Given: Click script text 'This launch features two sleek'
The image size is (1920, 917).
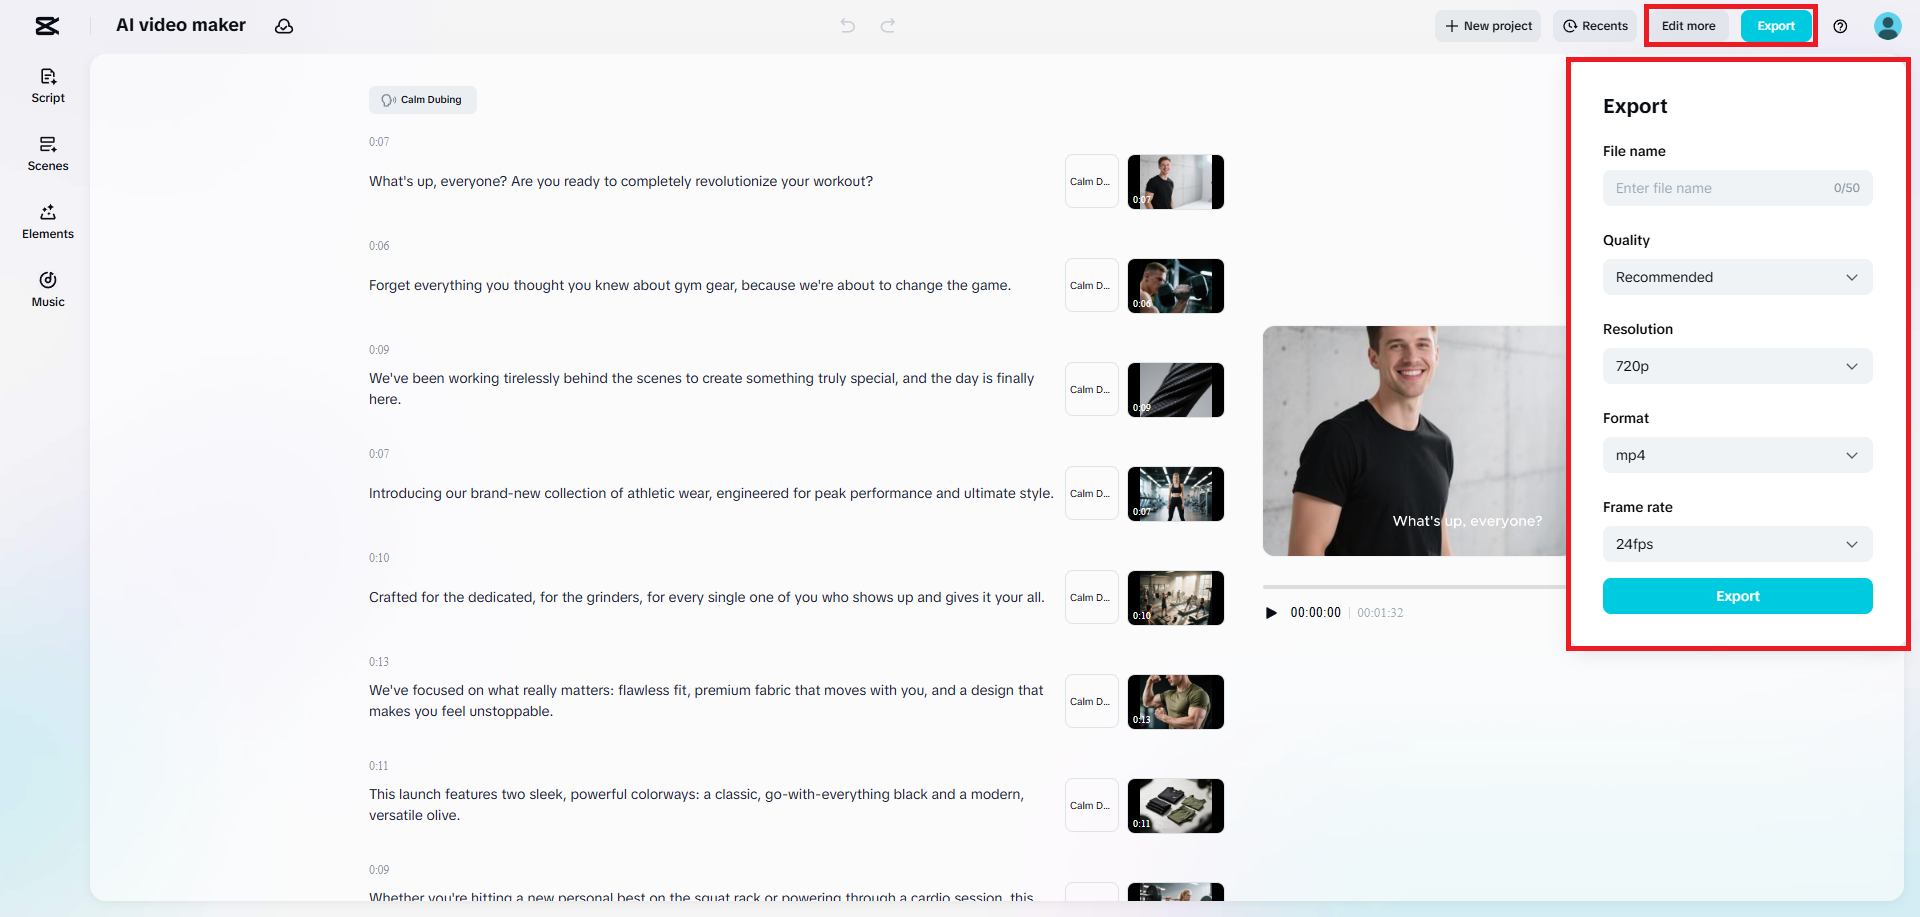Looking at the screenshot, I should (696, 805).
